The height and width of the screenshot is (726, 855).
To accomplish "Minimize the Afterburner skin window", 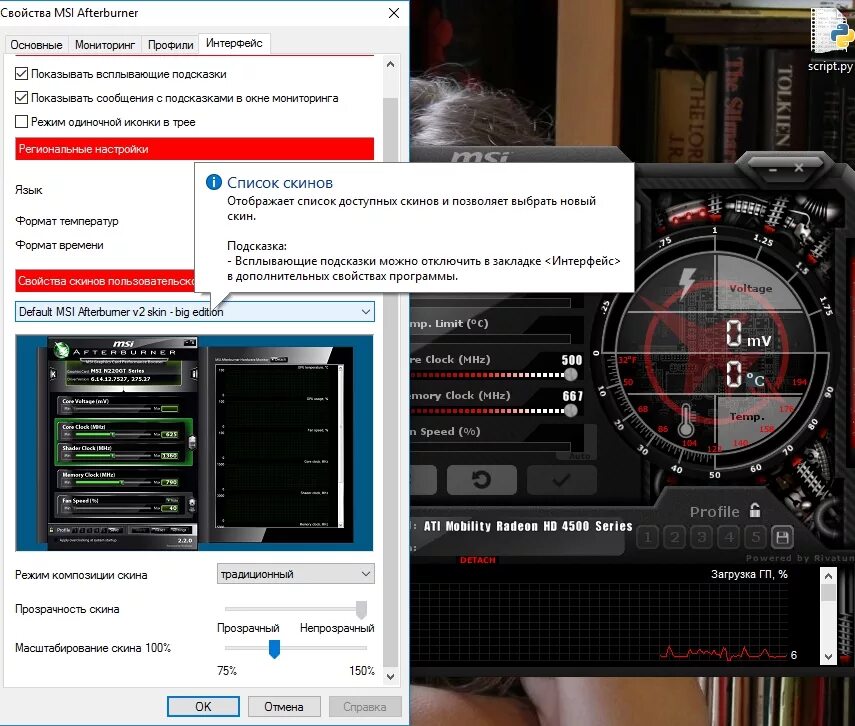I will click(x=773, y=169).
